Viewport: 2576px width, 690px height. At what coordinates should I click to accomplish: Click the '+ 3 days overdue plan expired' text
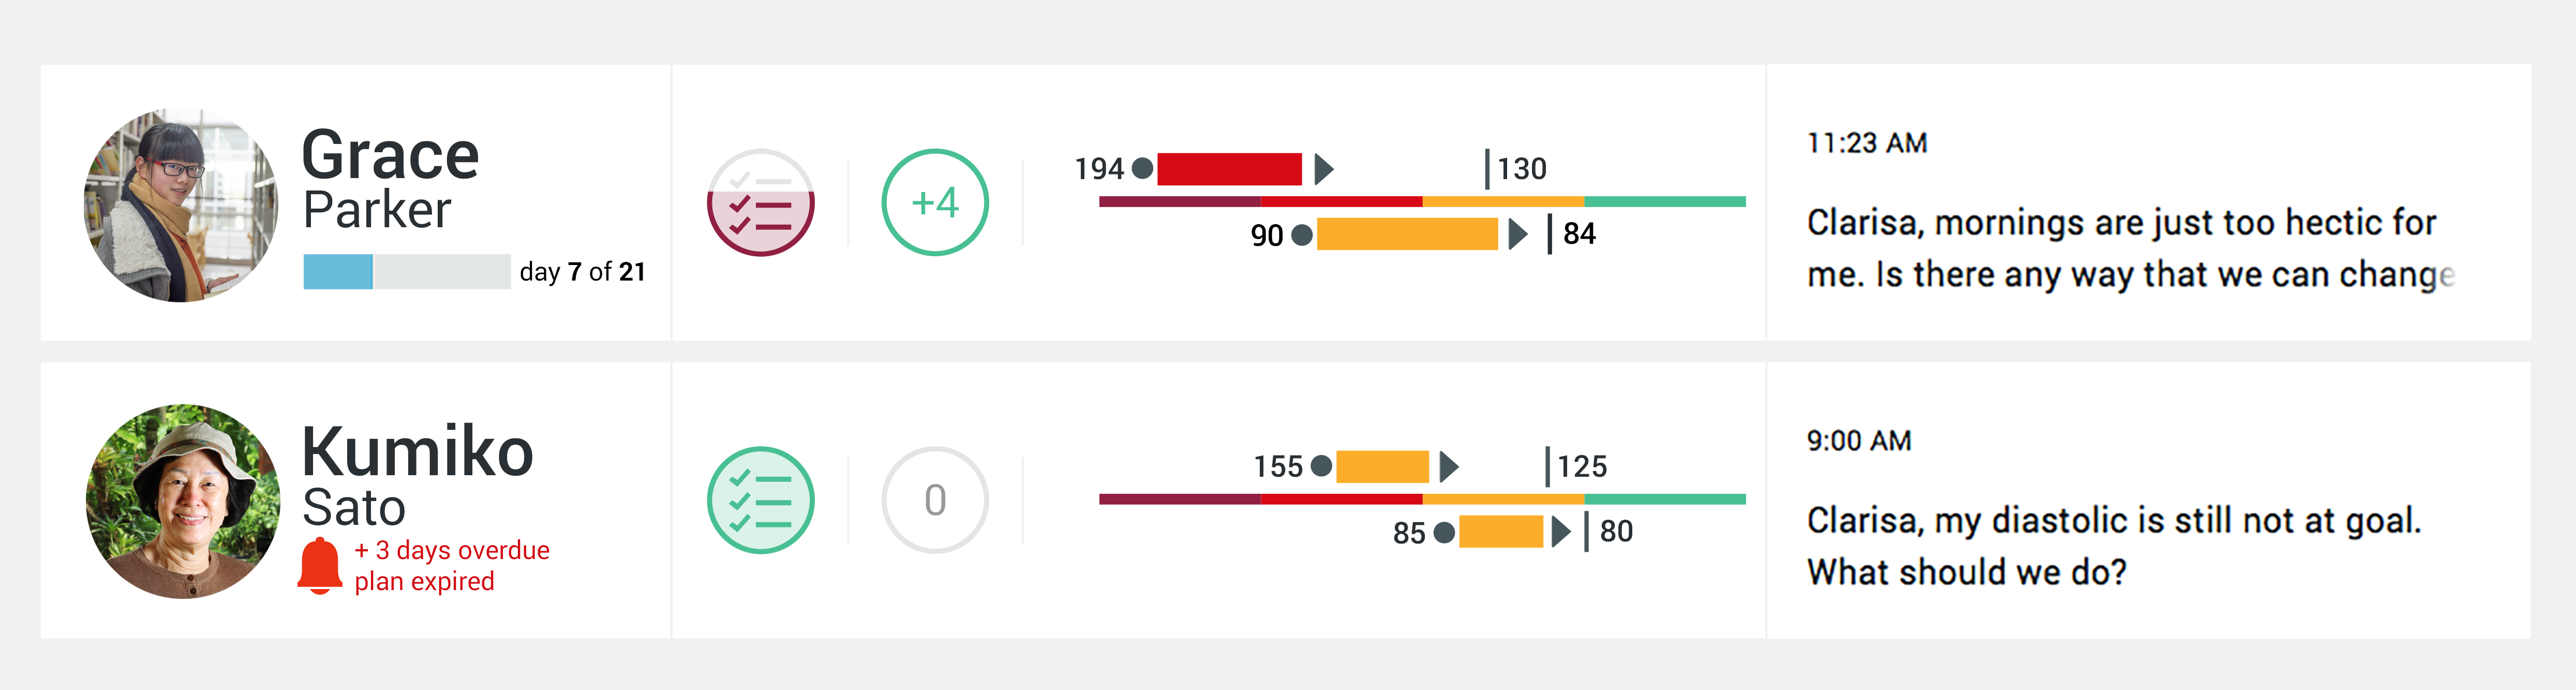(452, 566)
